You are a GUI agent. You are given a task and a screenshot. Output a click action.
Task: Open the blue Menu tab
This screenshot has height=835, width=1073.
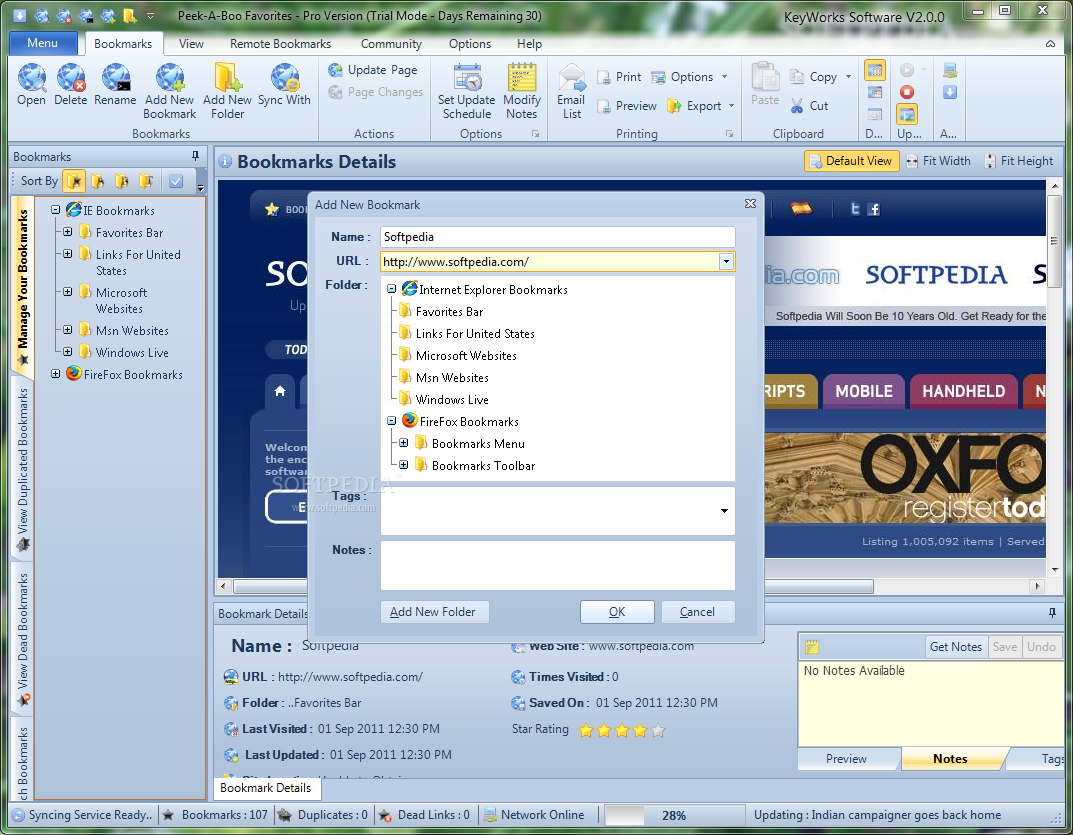(x=42, y=43)
